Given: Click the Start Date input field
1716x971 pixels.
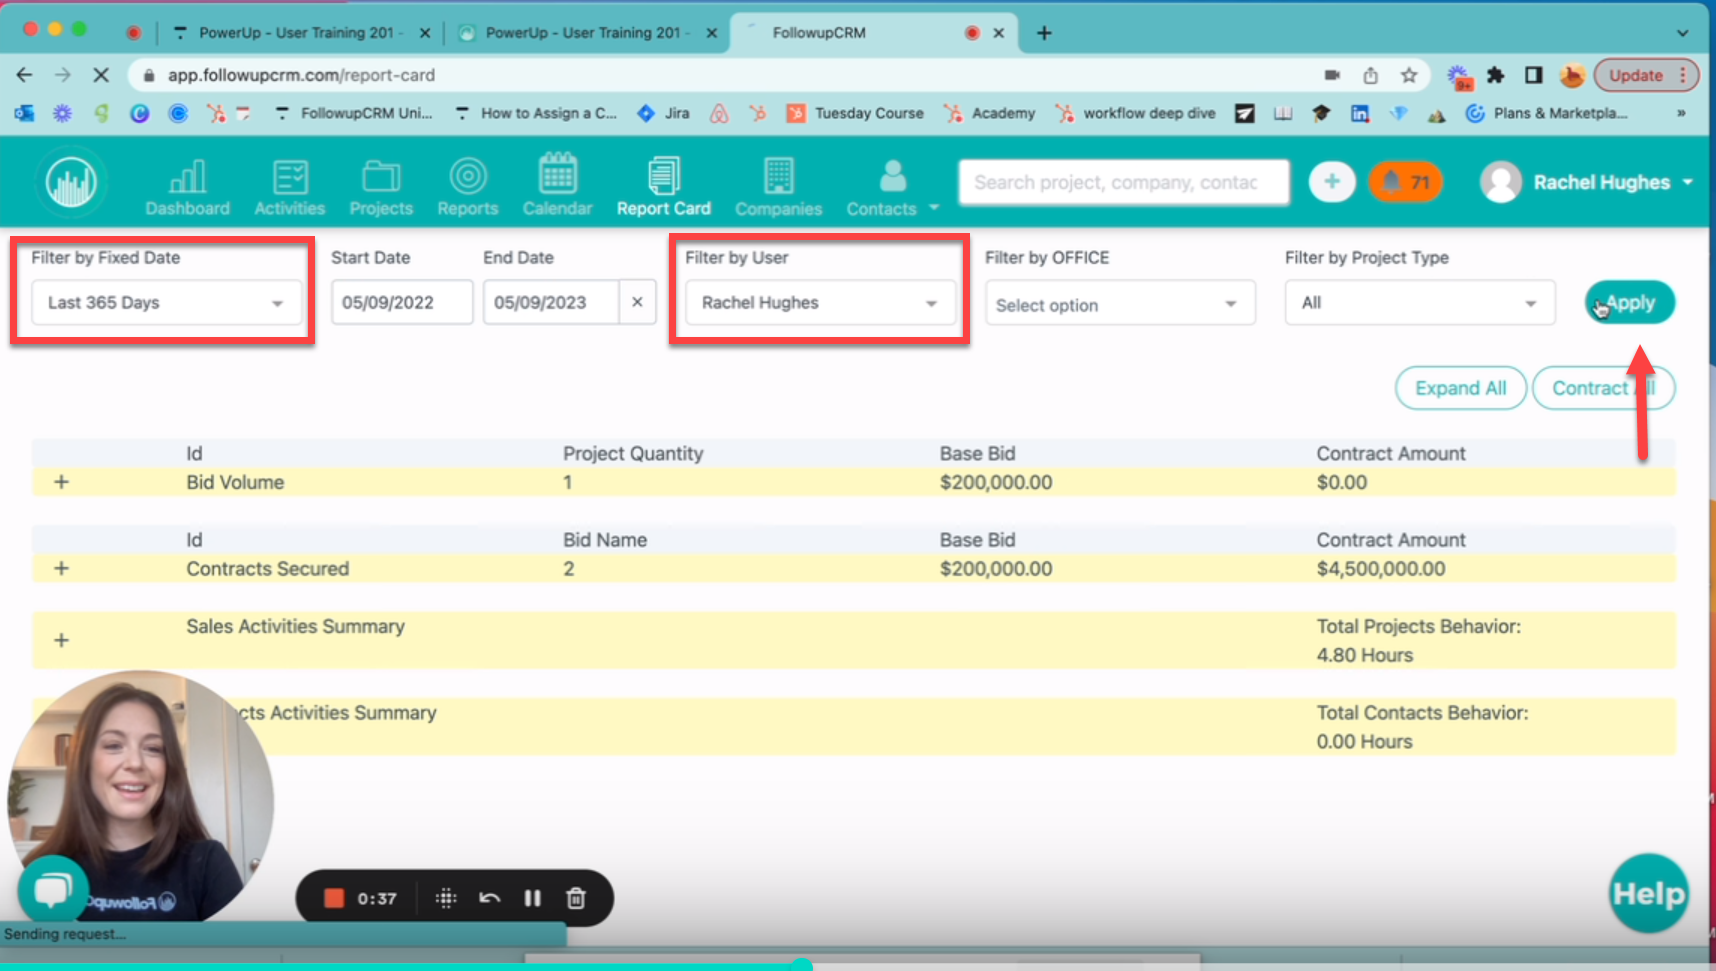Looking at the screenshot, I should 401,303.
